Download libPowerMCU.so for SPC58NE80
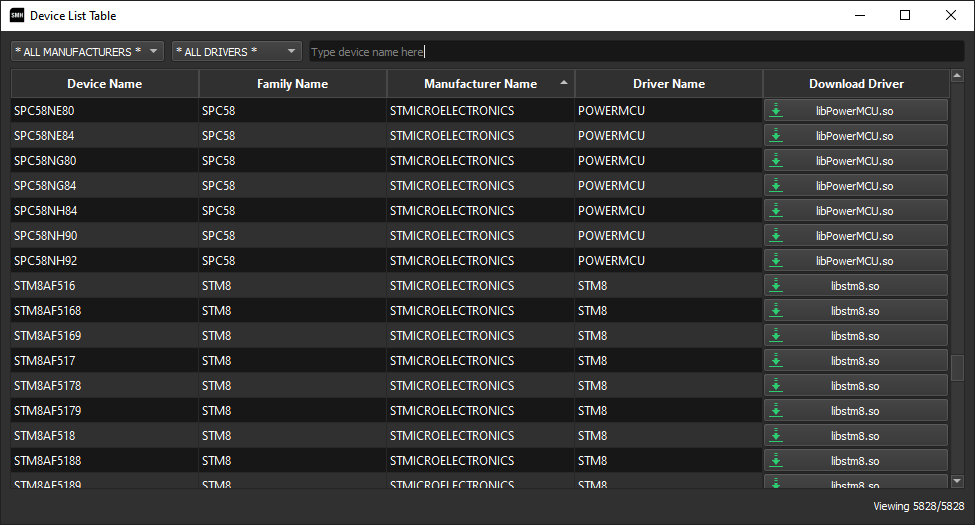Image resolution: width=975 pixels, height=525 pixels. coord(856,111)
